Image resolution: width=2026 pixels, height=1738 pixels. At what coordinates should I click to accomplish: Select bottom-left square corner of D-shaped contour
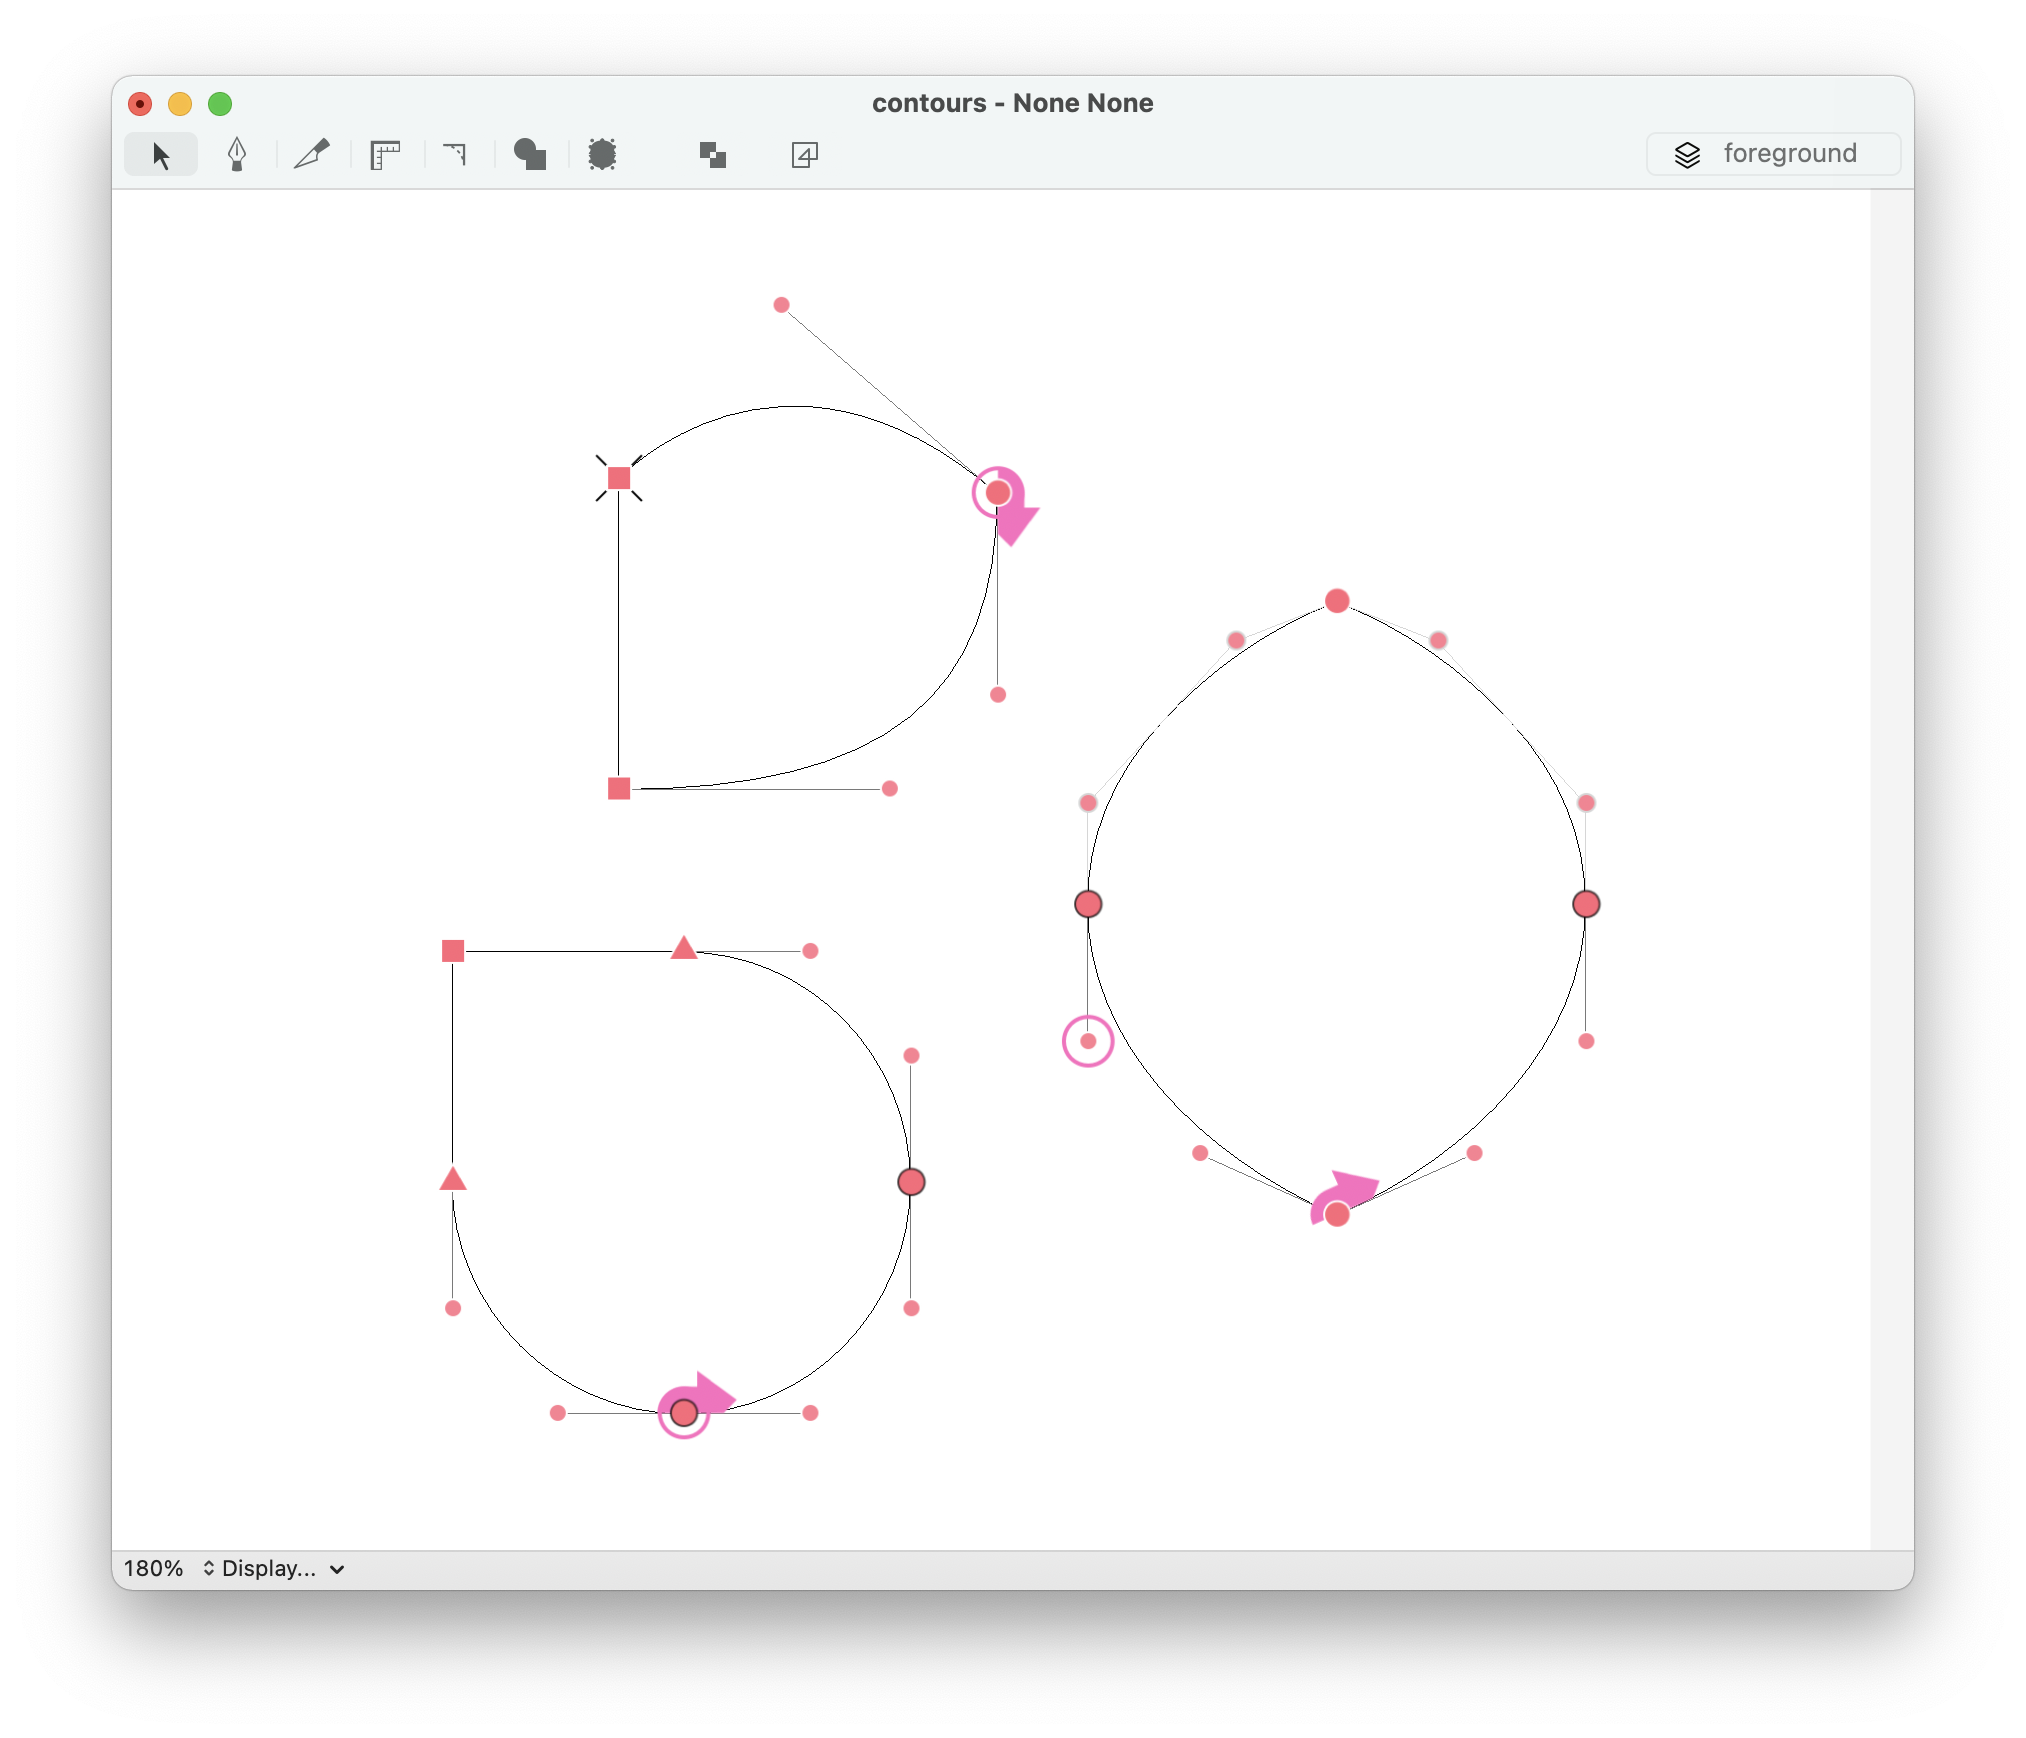(x=619, y=789)
